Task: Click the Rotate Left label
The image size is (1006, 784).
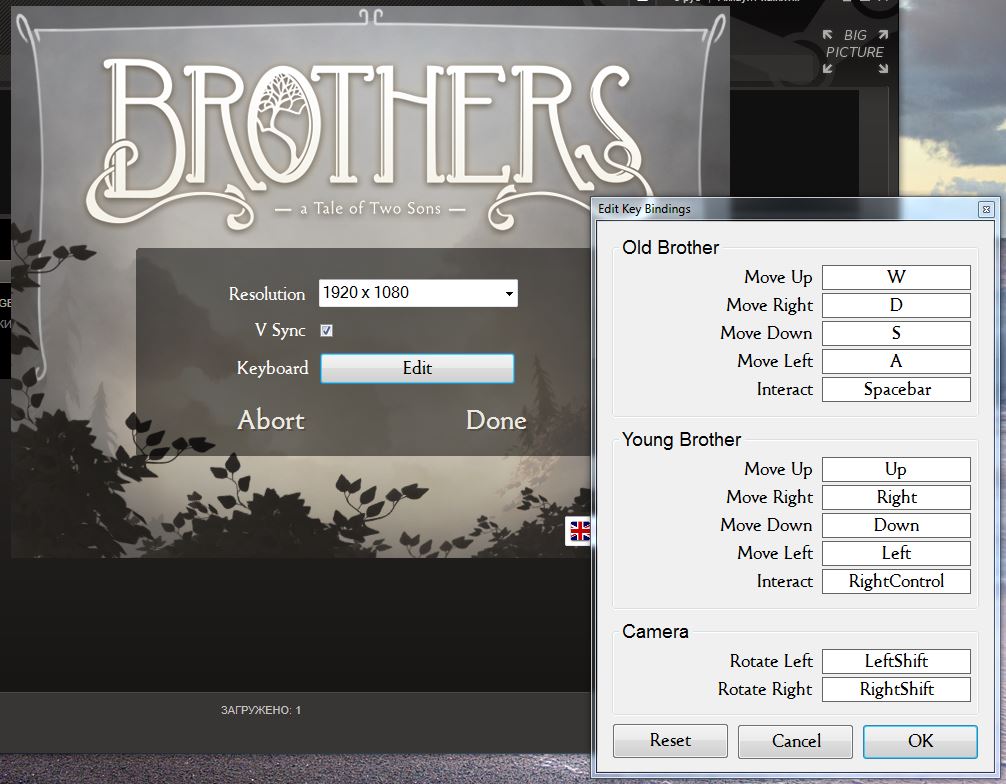Action: coord(771,661)
